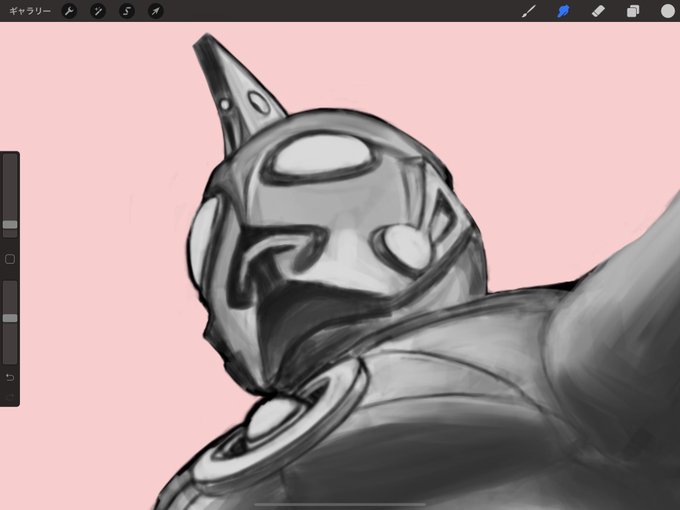The image size is (680, 510).
Task: Open the ギャラリー gallery view
Action: pos(30,11)
